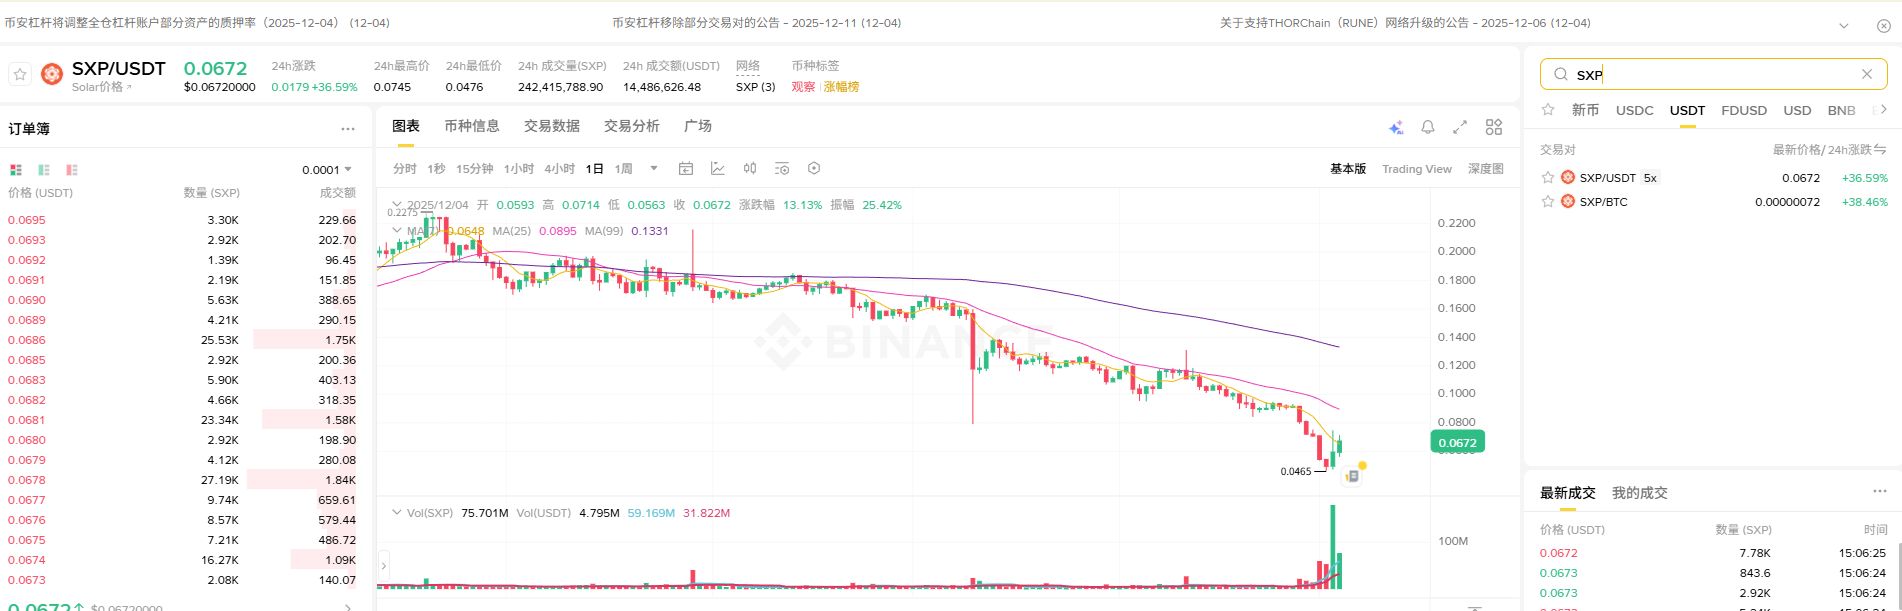Open the technical indicators chart icon
This screenshot has width=1902, height=611.
coord(718,169)
